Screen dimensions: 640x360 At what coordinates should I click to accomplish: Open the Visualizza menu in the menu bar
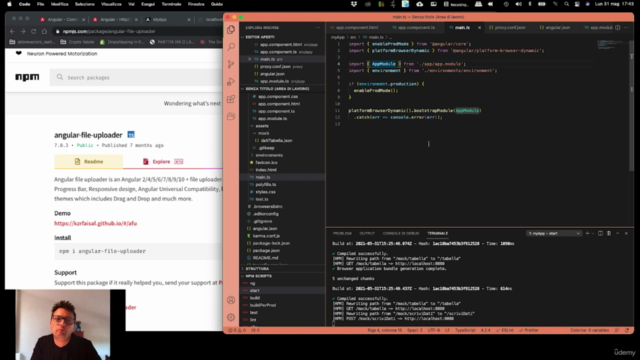point(111,4)
